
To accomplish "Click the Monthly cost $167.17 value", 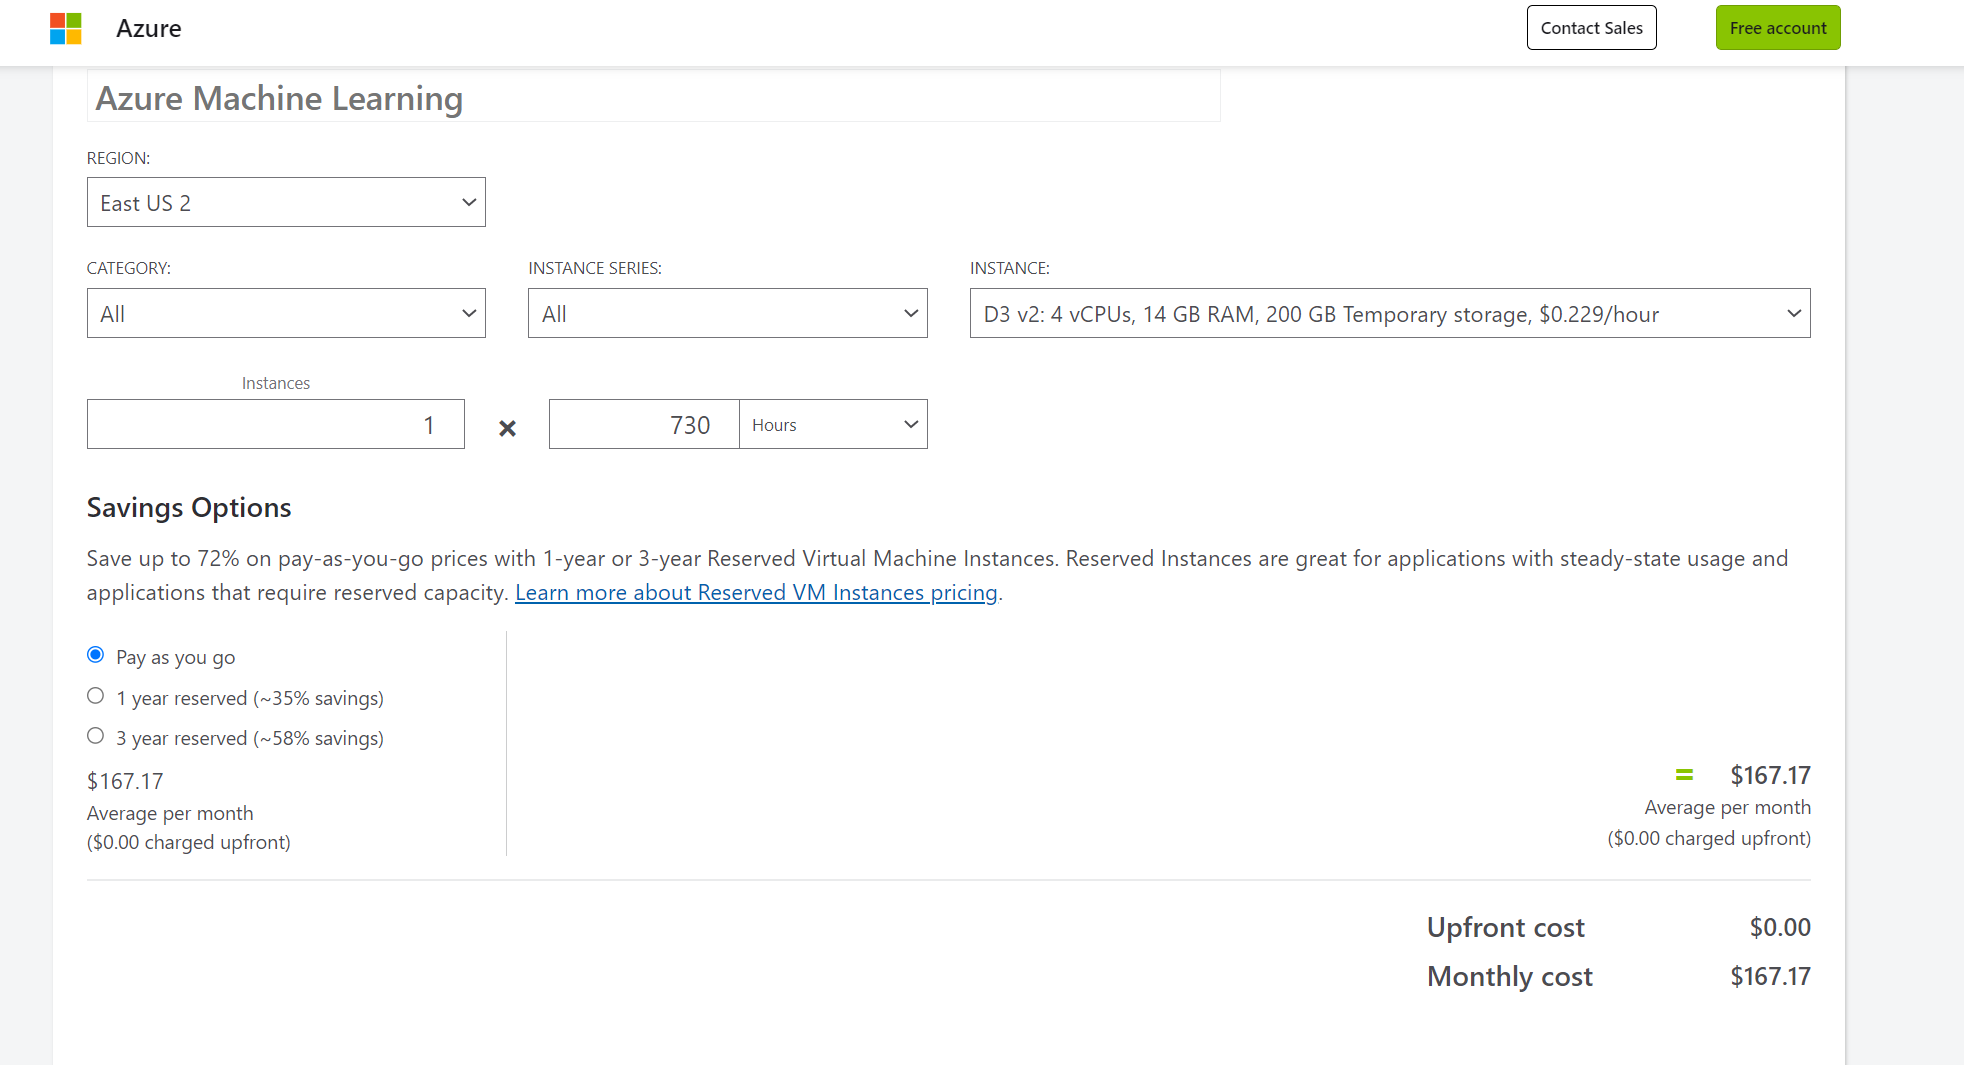I will (1770, 976).
